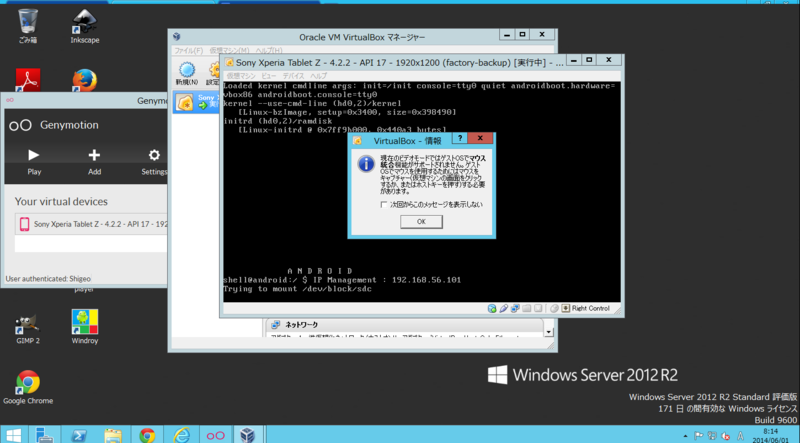Switch to VirtualBox via taskbar cube icon
Image resolution: width=800 pixels, height=443 pixels.
click(x=247, y=435)
